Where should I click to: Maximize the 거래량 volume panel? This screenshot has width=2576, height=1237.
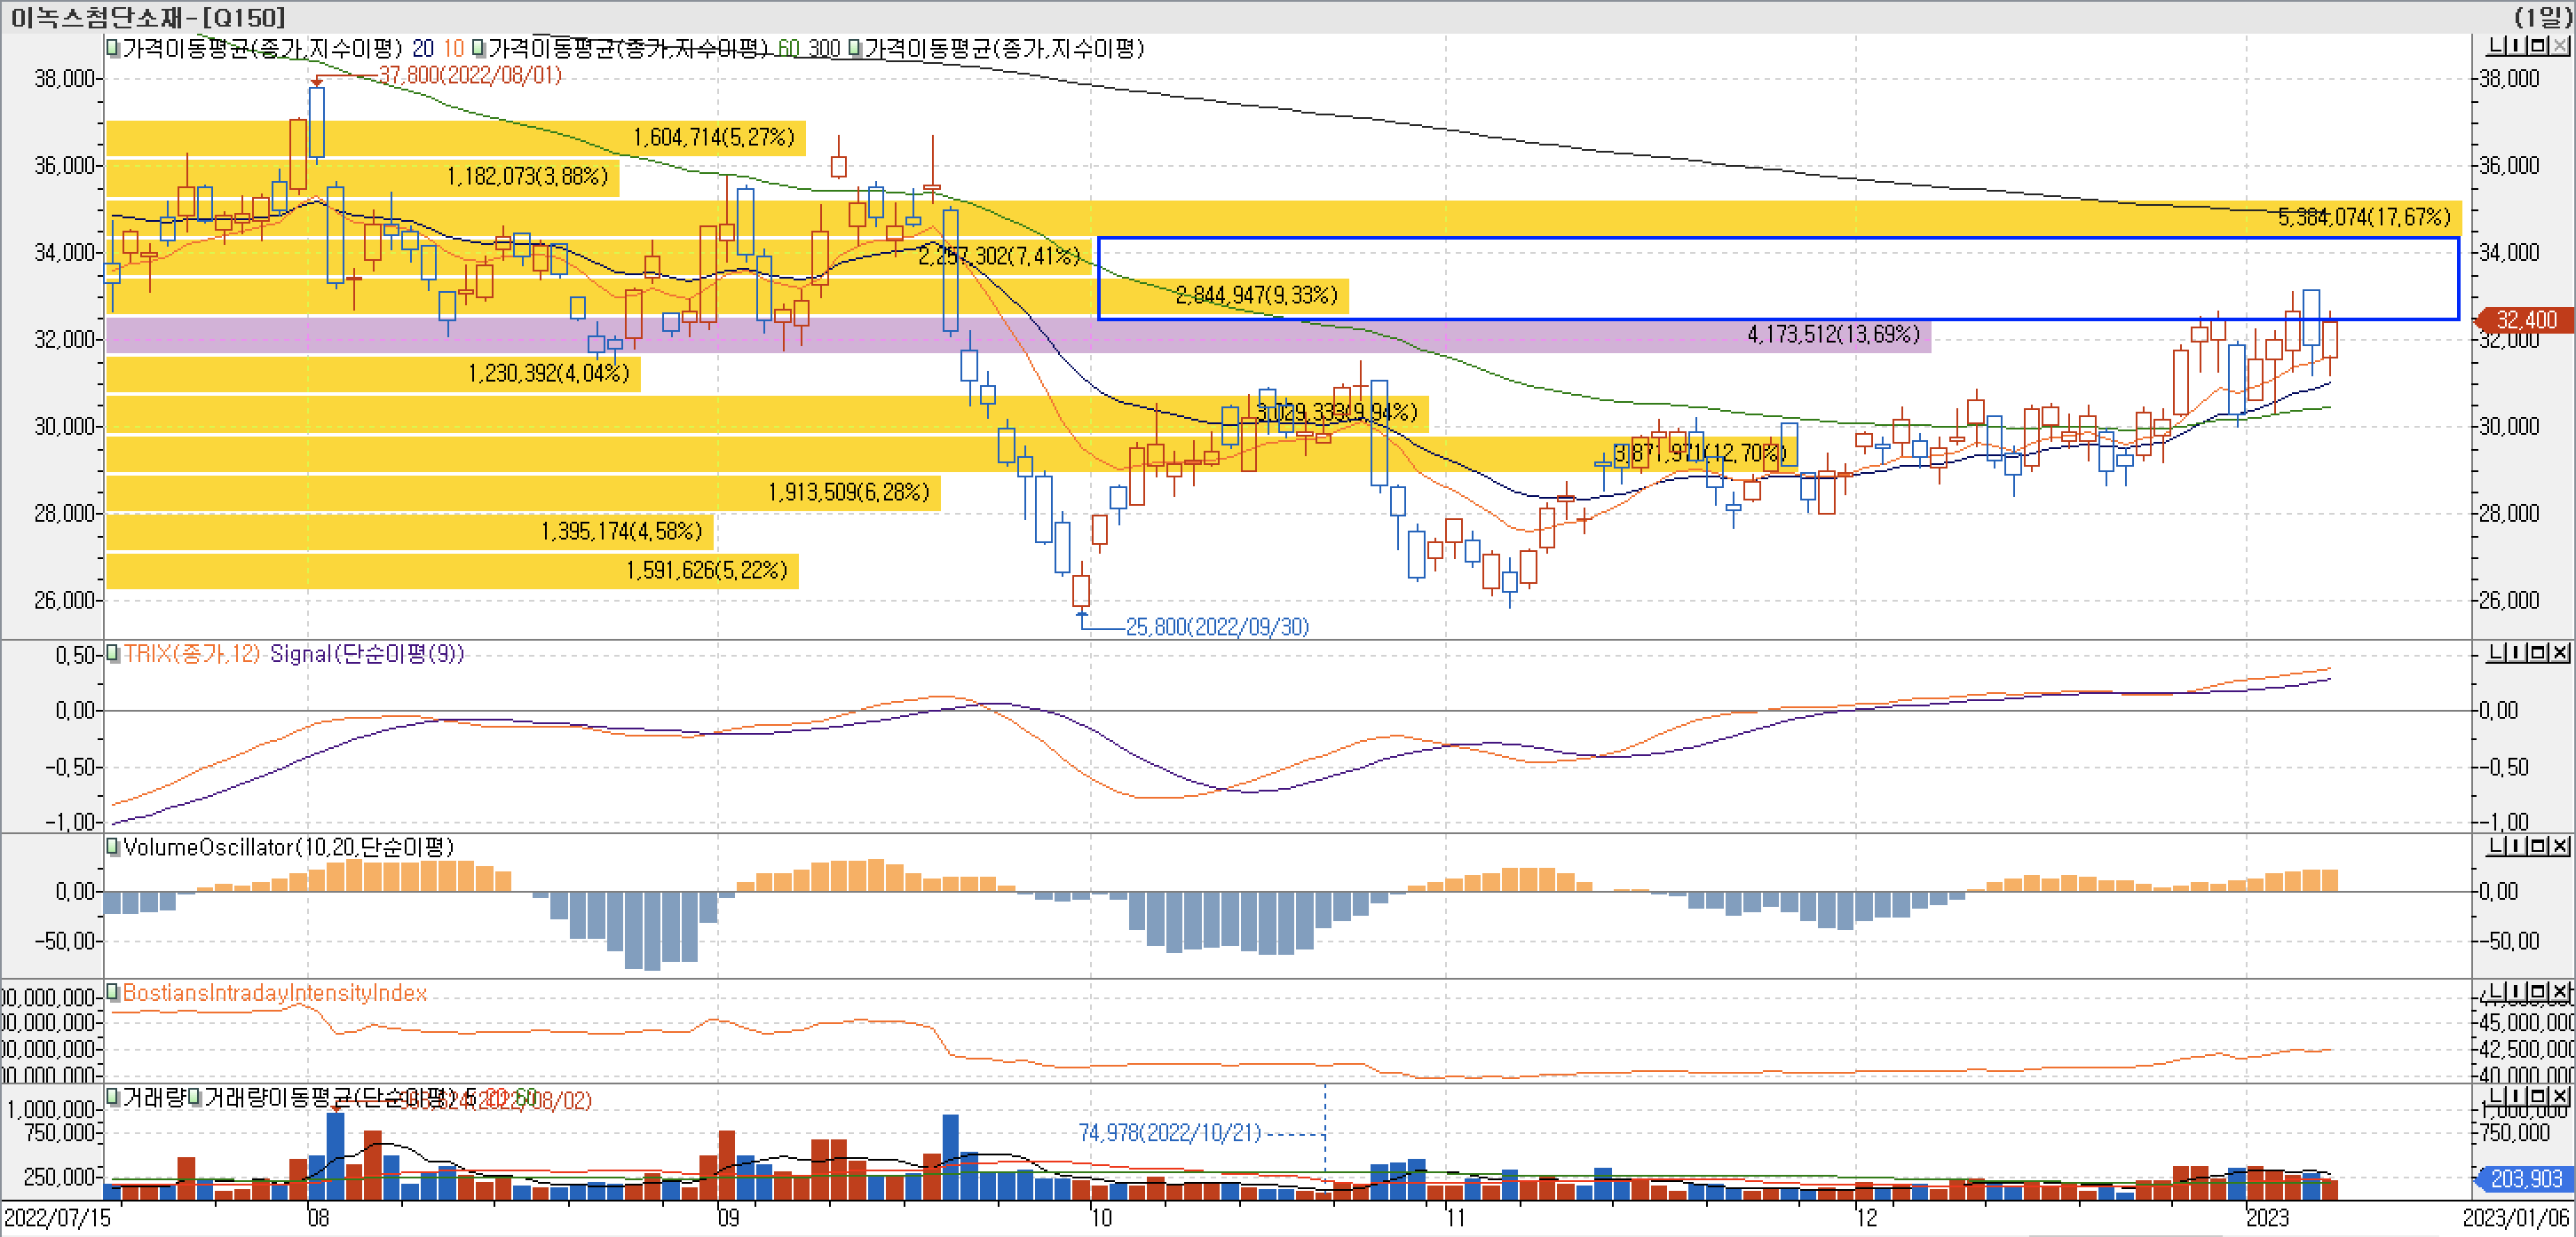[2540, 1098]
